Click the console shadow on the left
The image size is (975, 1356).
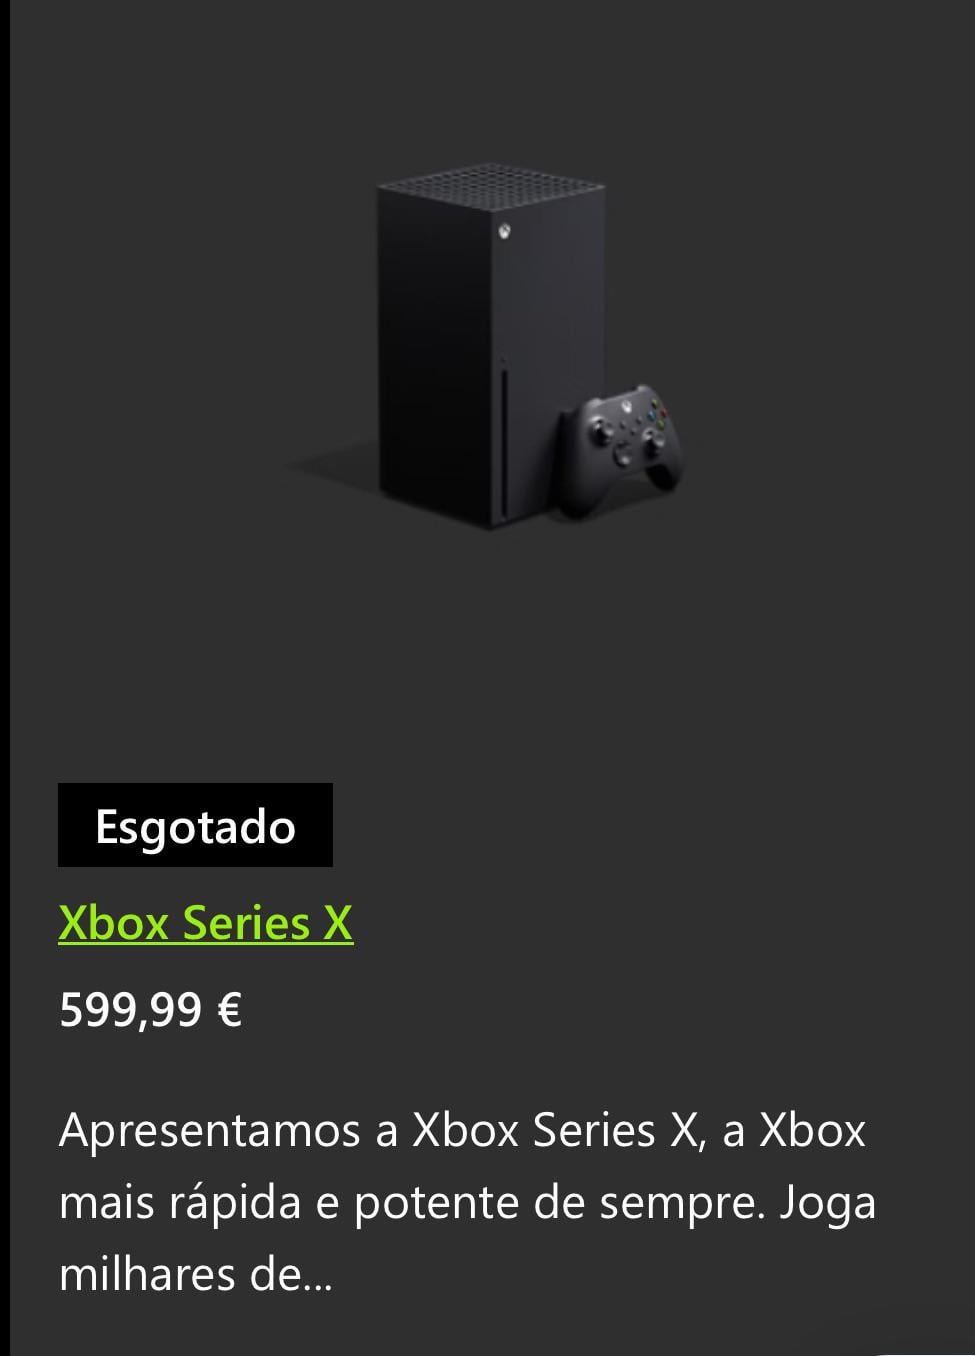(330, 467)
